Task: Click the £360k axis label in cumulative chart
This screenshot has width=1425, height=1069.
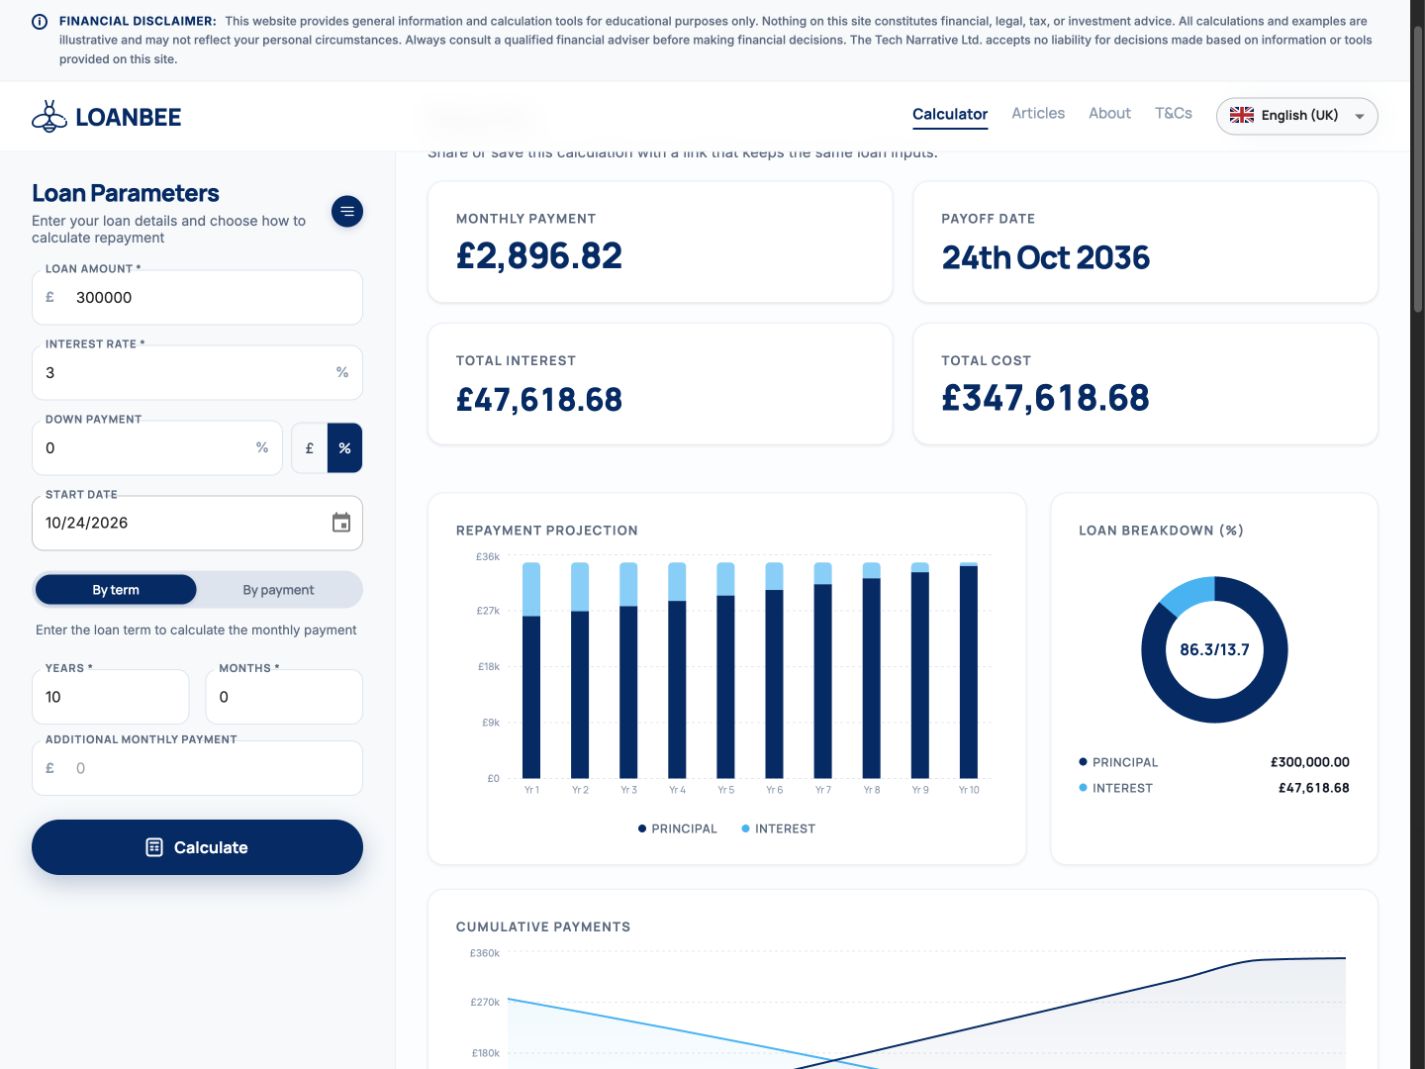Action: coord(484,953)
